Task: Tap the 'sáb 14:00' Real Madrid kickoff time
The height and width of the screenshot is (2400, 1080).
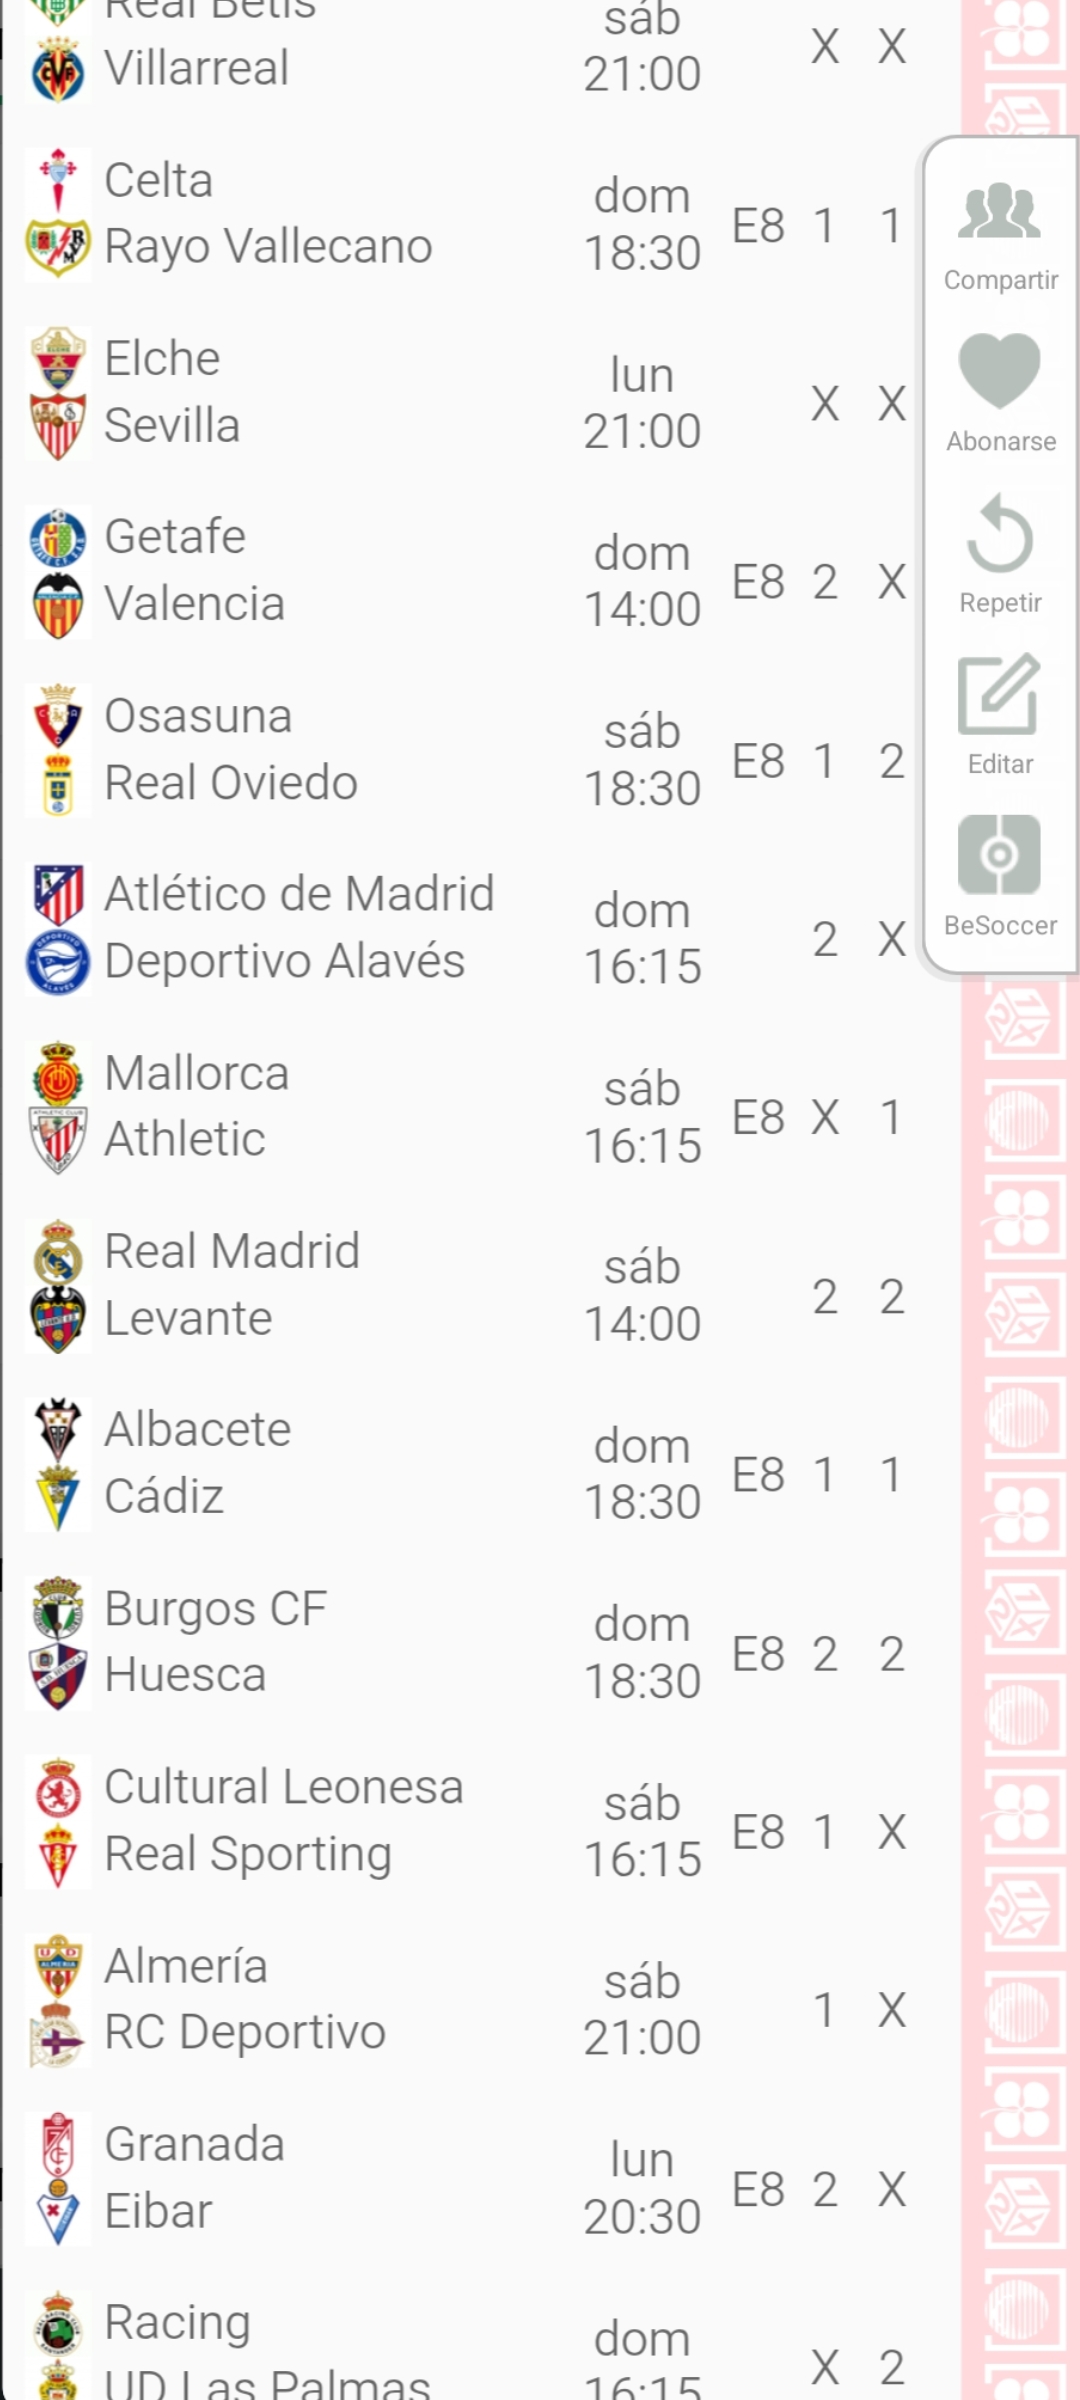Action: [x=642, y=1296]
